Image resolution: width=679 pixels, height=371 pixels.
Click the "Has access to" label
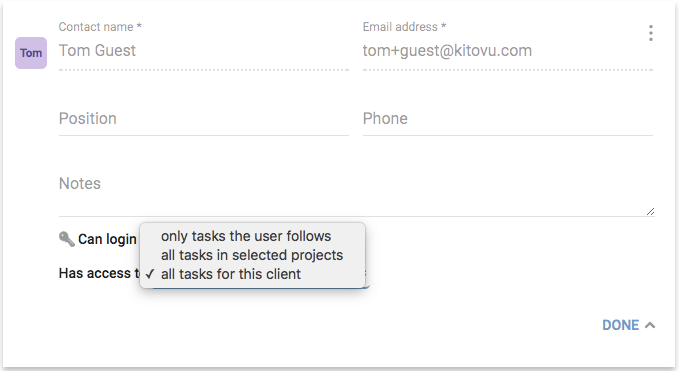pos(99,274)
